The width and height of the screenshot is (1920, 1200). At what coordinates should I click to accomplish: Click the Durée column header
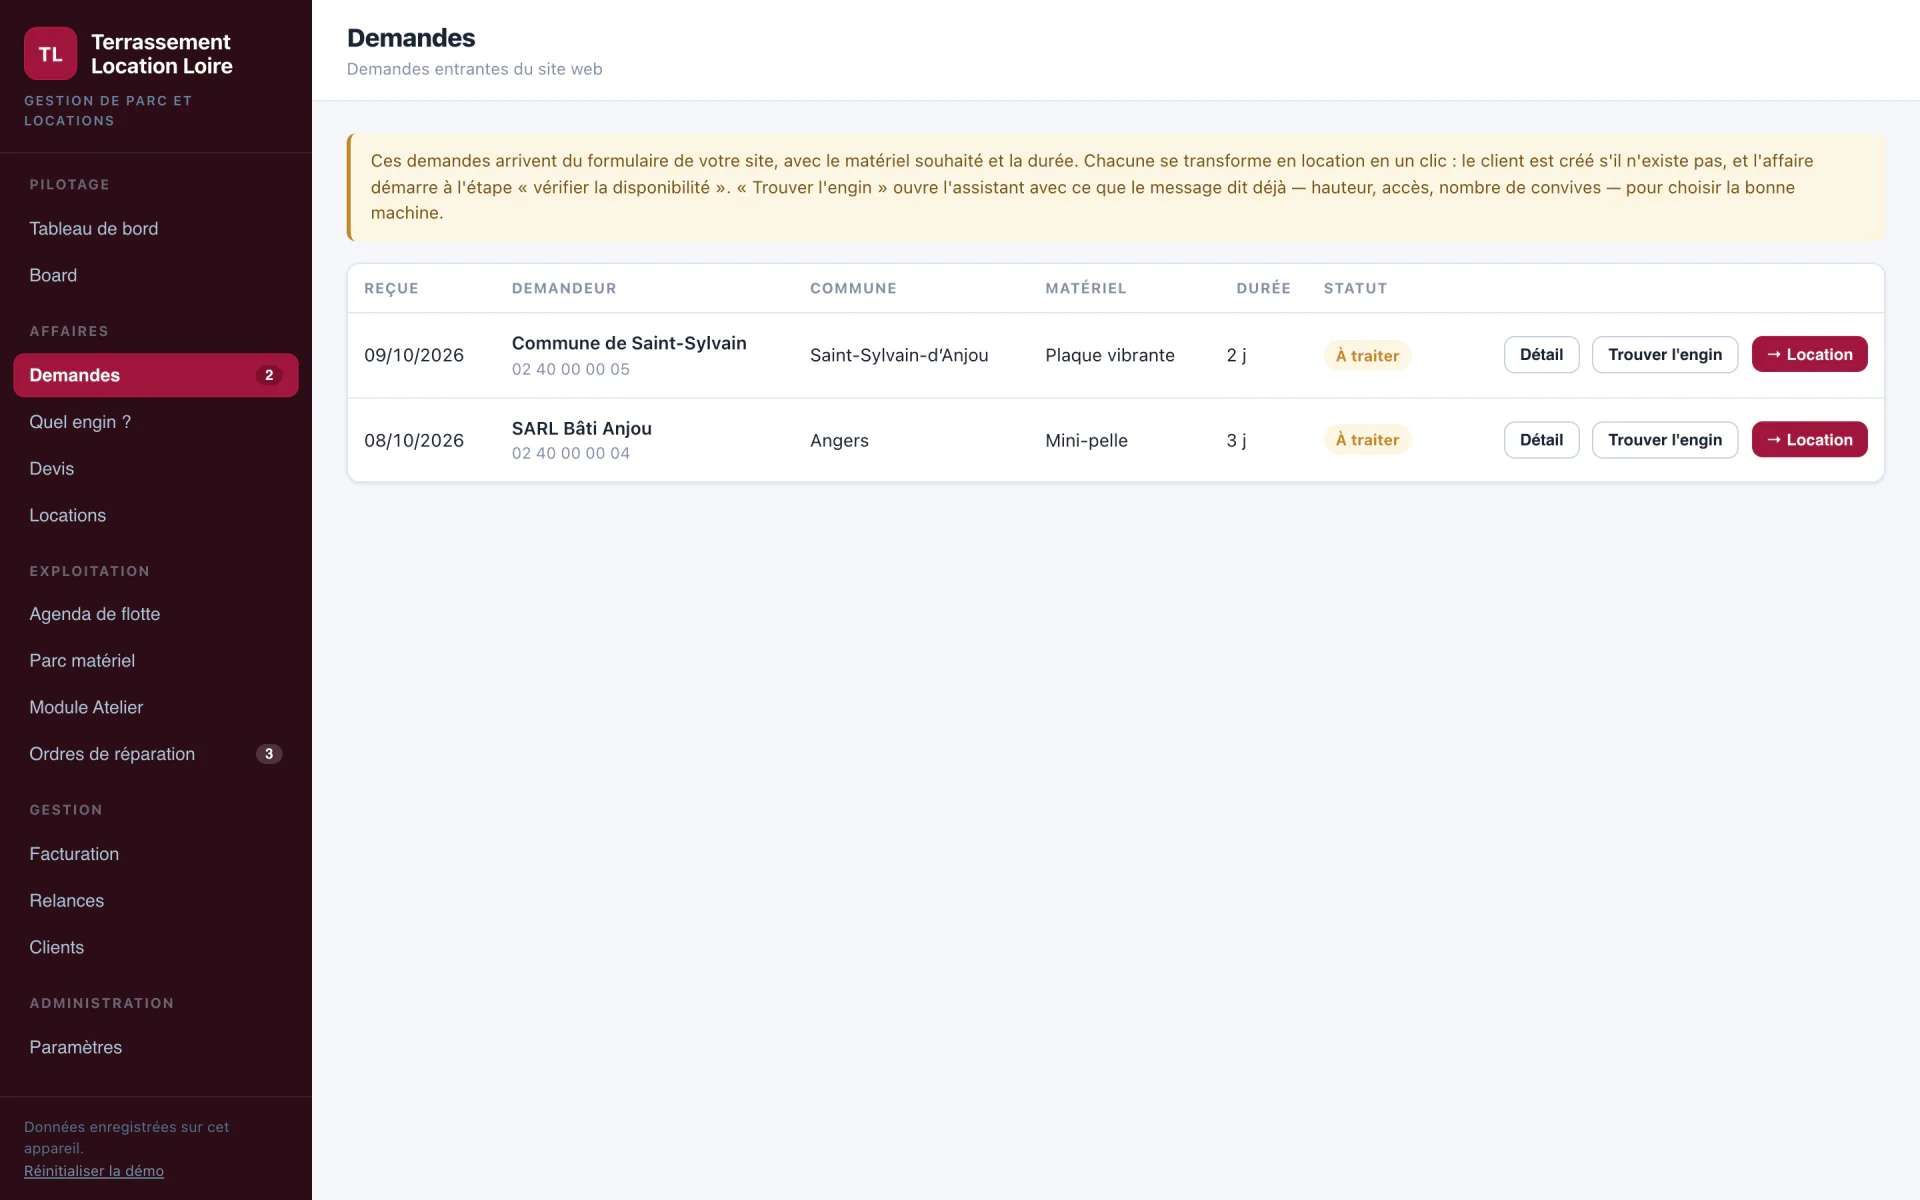pyautogui.click(x=1263, y=288)
